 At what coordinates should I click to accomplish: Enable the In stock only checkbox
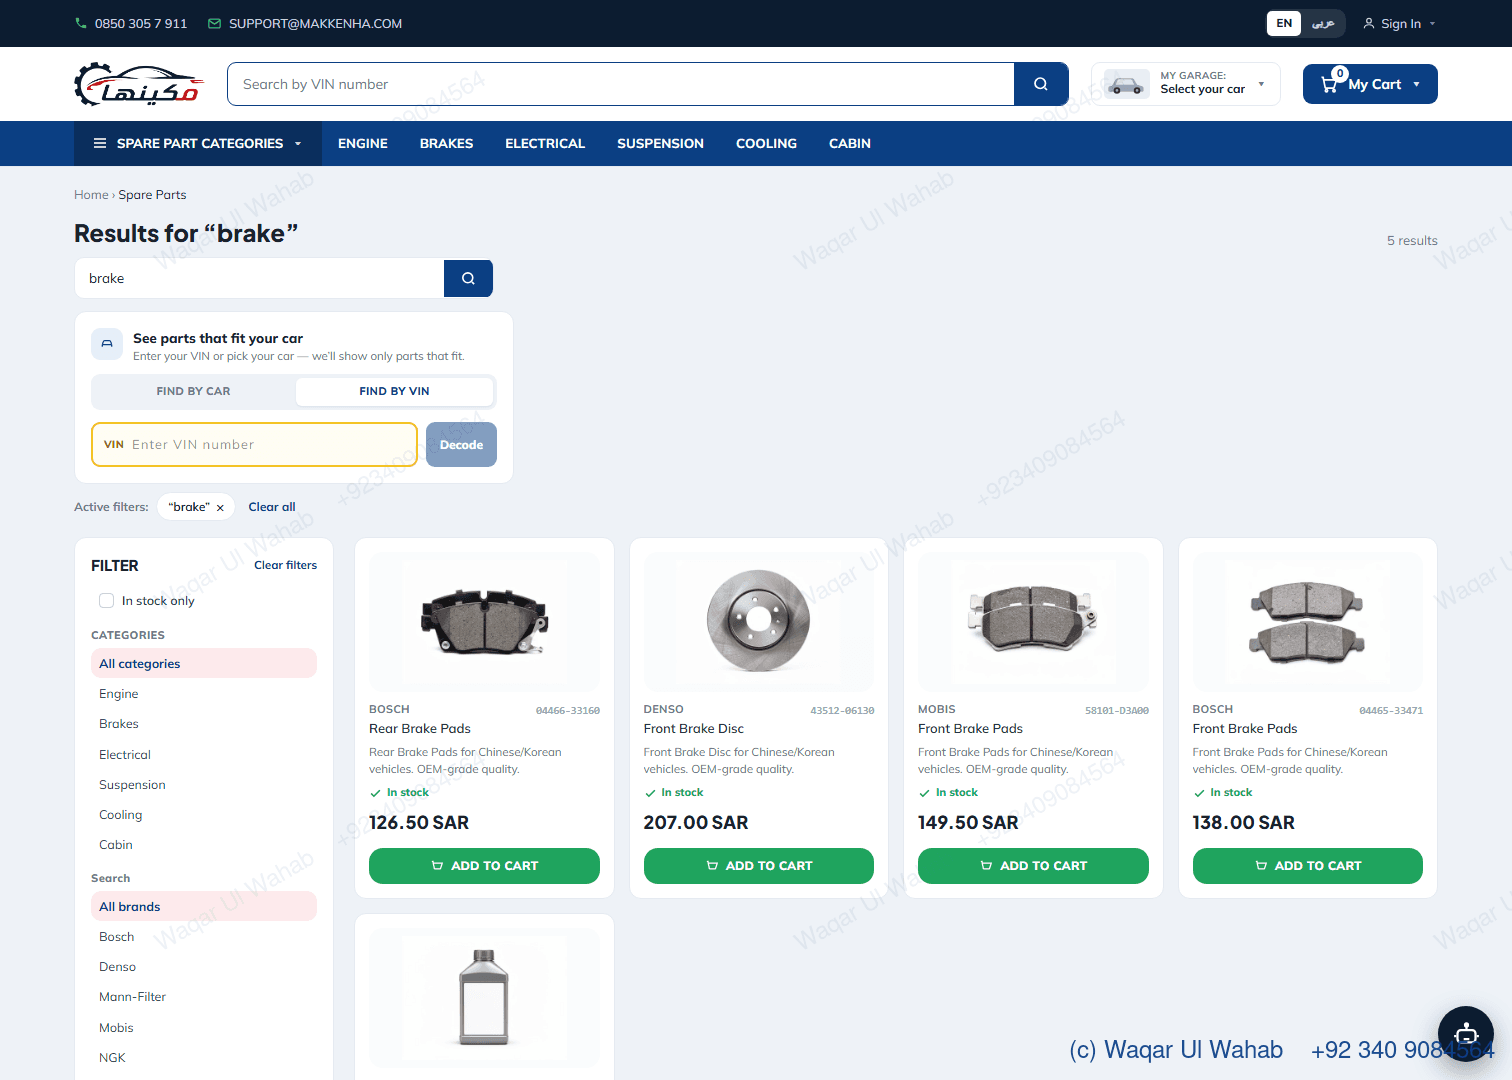click(x=106, y=600)
